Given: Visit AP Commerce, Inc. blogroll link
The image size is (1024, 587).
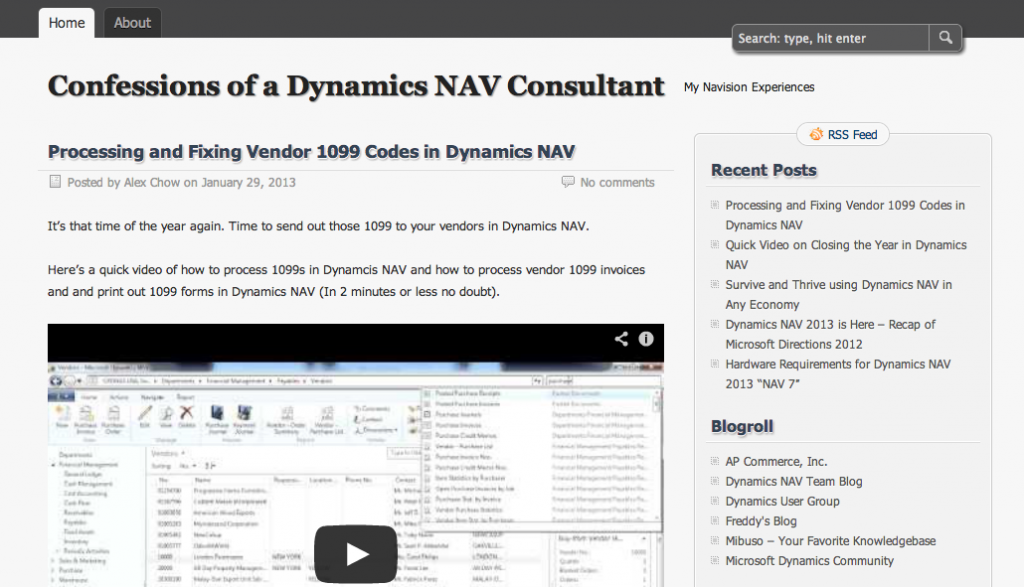Looking at the screenshot, I should (x=776, y=462).
